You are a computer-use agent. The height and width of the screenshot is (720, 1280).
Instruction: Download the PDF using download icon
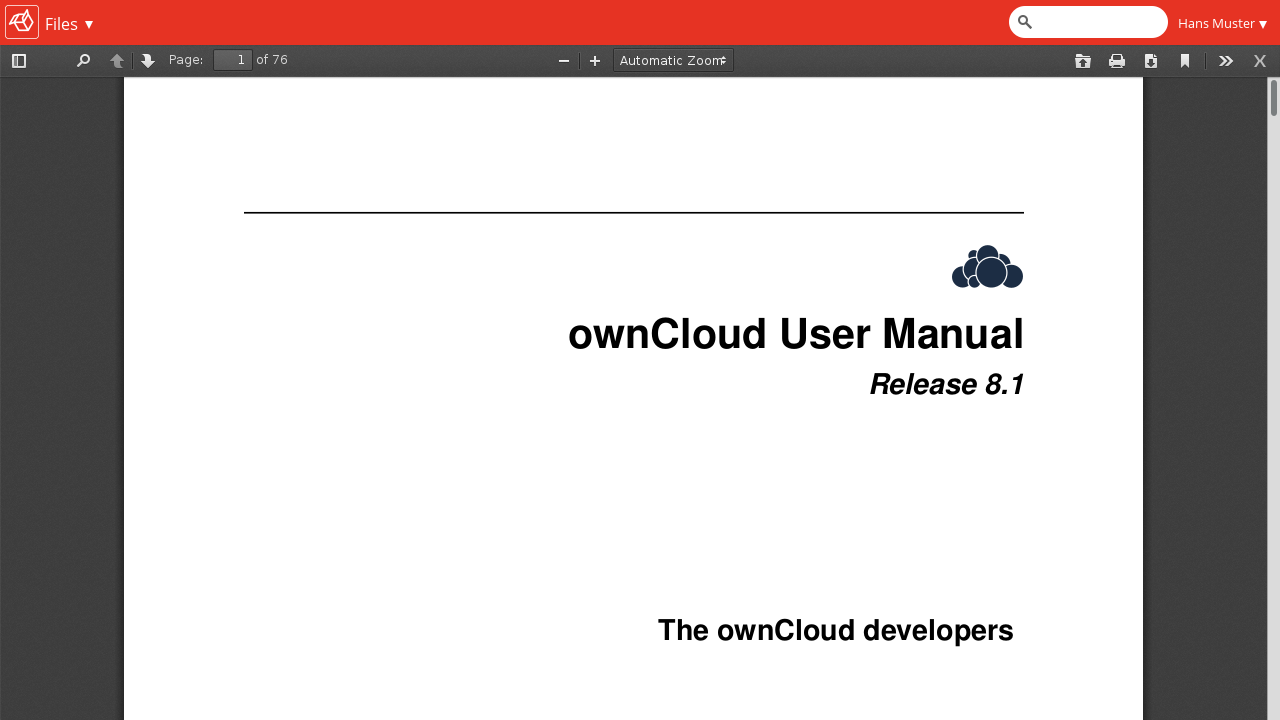coord(1151,61)
